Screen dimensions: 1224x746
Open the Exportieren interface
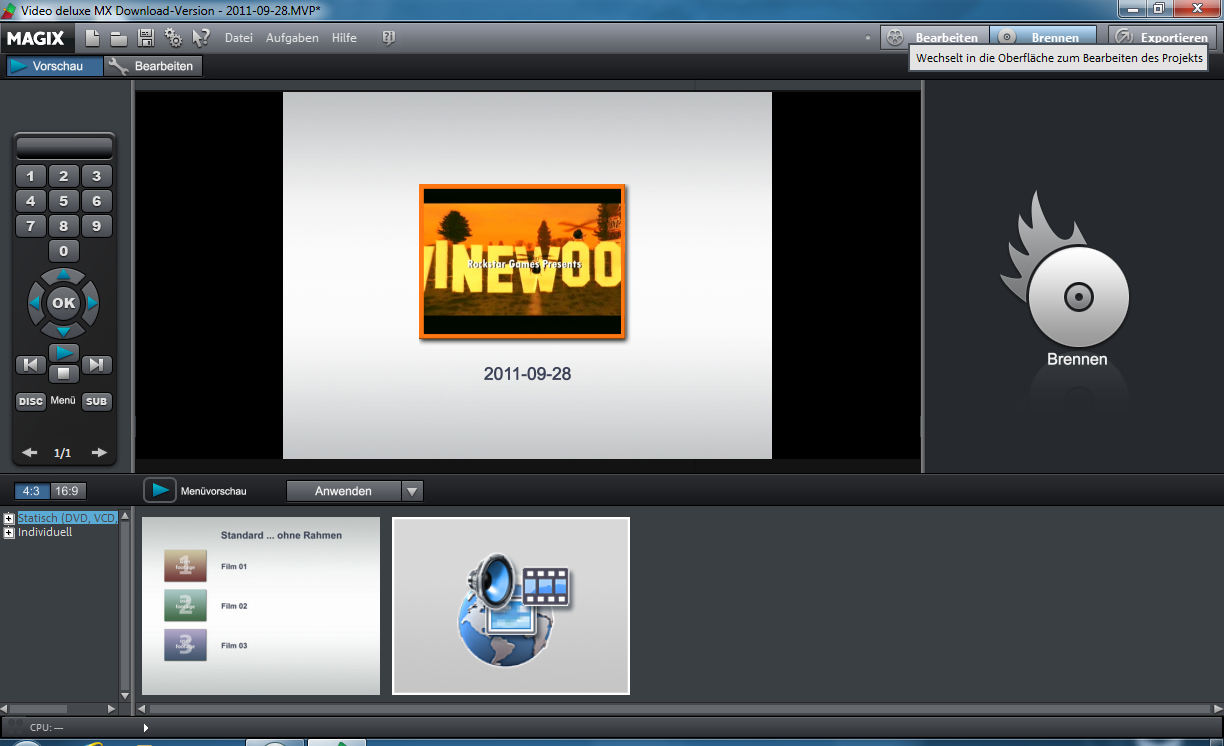(1162, 38)
